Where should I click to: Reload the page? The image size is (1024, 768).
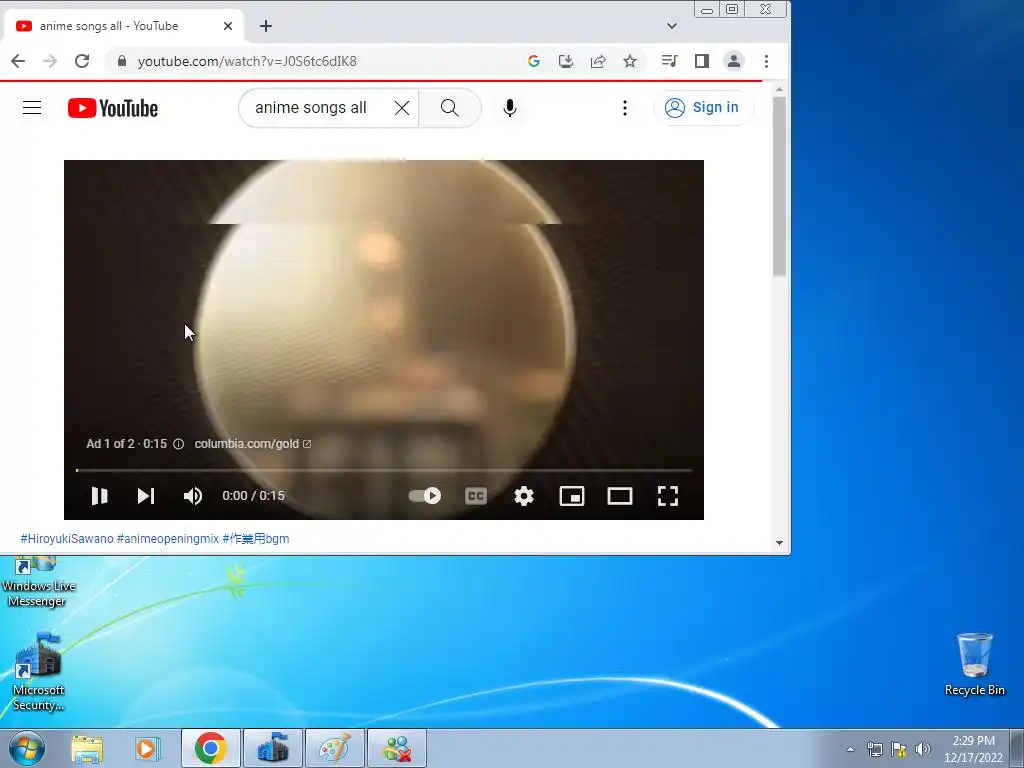pos(82,61)
